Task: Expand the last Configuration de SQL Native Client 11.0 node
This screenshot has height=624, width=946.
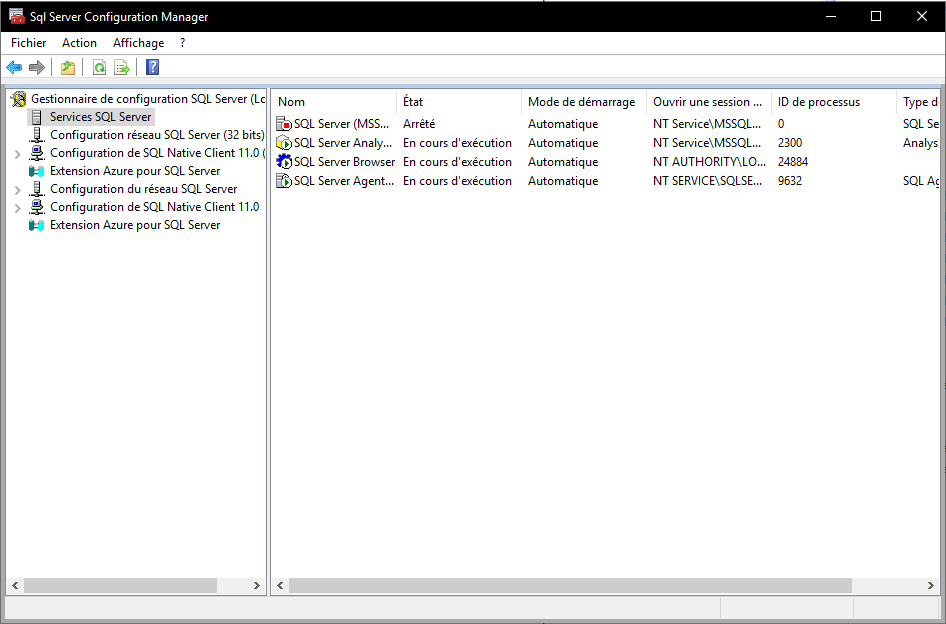Action: 17,208
